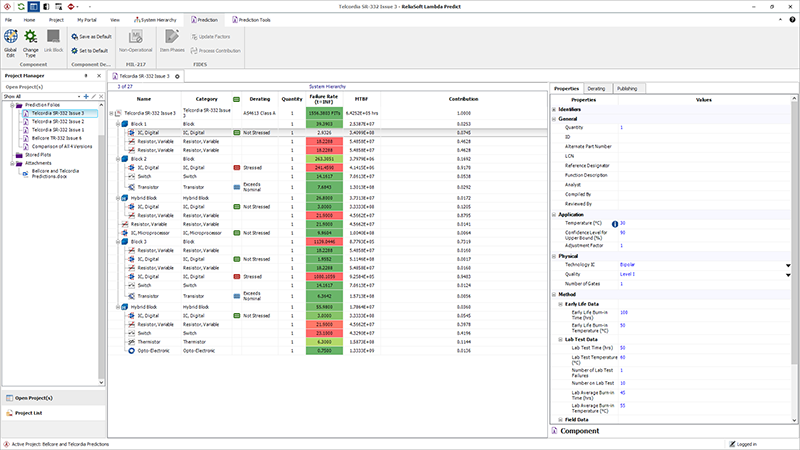The height and width of the screenshot is (450, 800).
Task: Click the Block 2 cube icon
Action: click(x=124, y=159)
